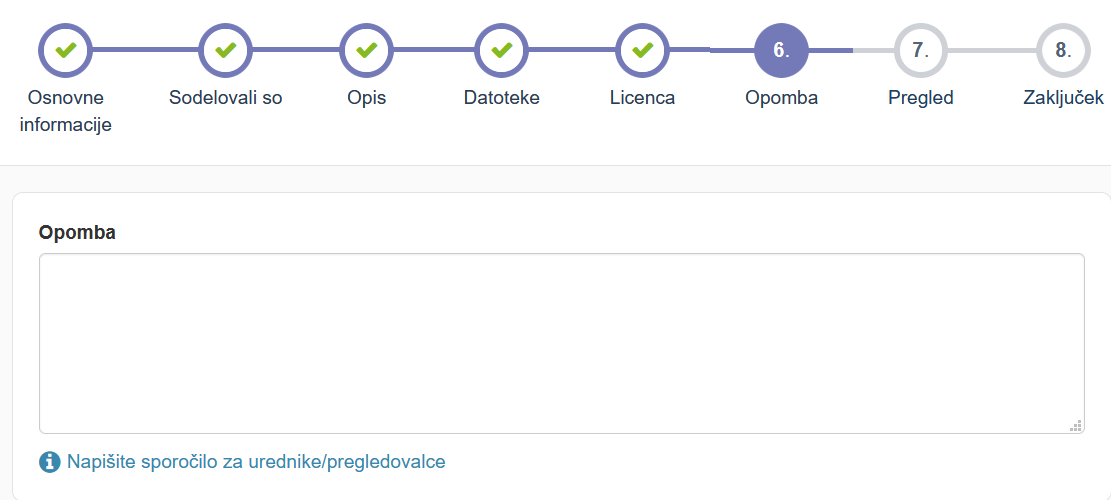Select the Sodelovali so step checkmark
The width and height of the screenshot is (1111, 500).
pyautogui.click(x=225, y=50)
